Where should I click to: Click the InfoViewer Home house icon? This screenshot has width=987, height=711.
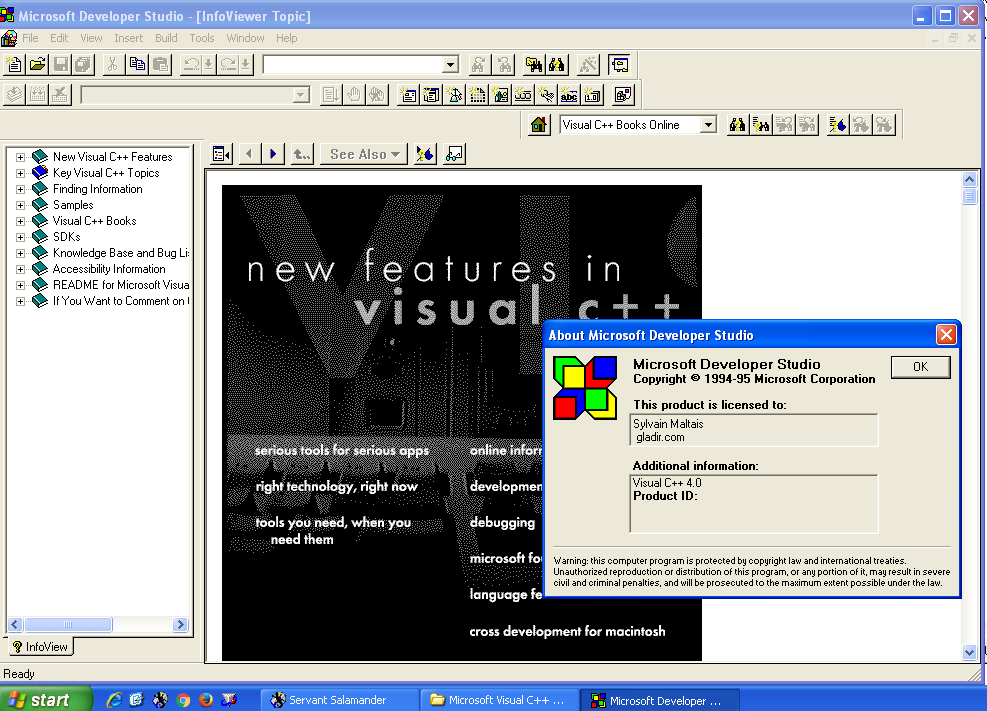tap(540, 125)
